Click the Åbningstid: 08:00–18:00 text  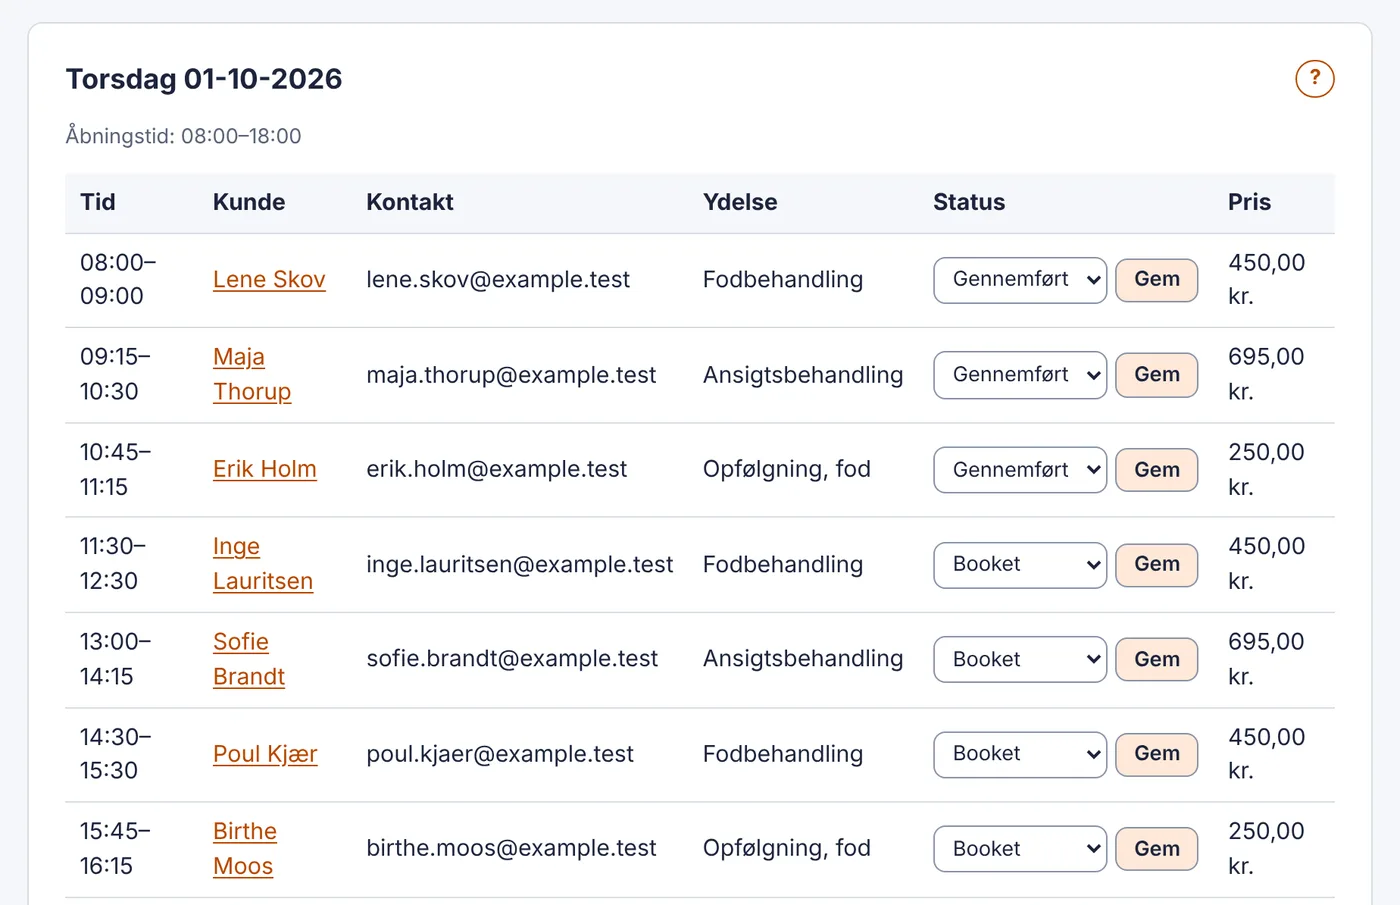[x=183, y=136]
